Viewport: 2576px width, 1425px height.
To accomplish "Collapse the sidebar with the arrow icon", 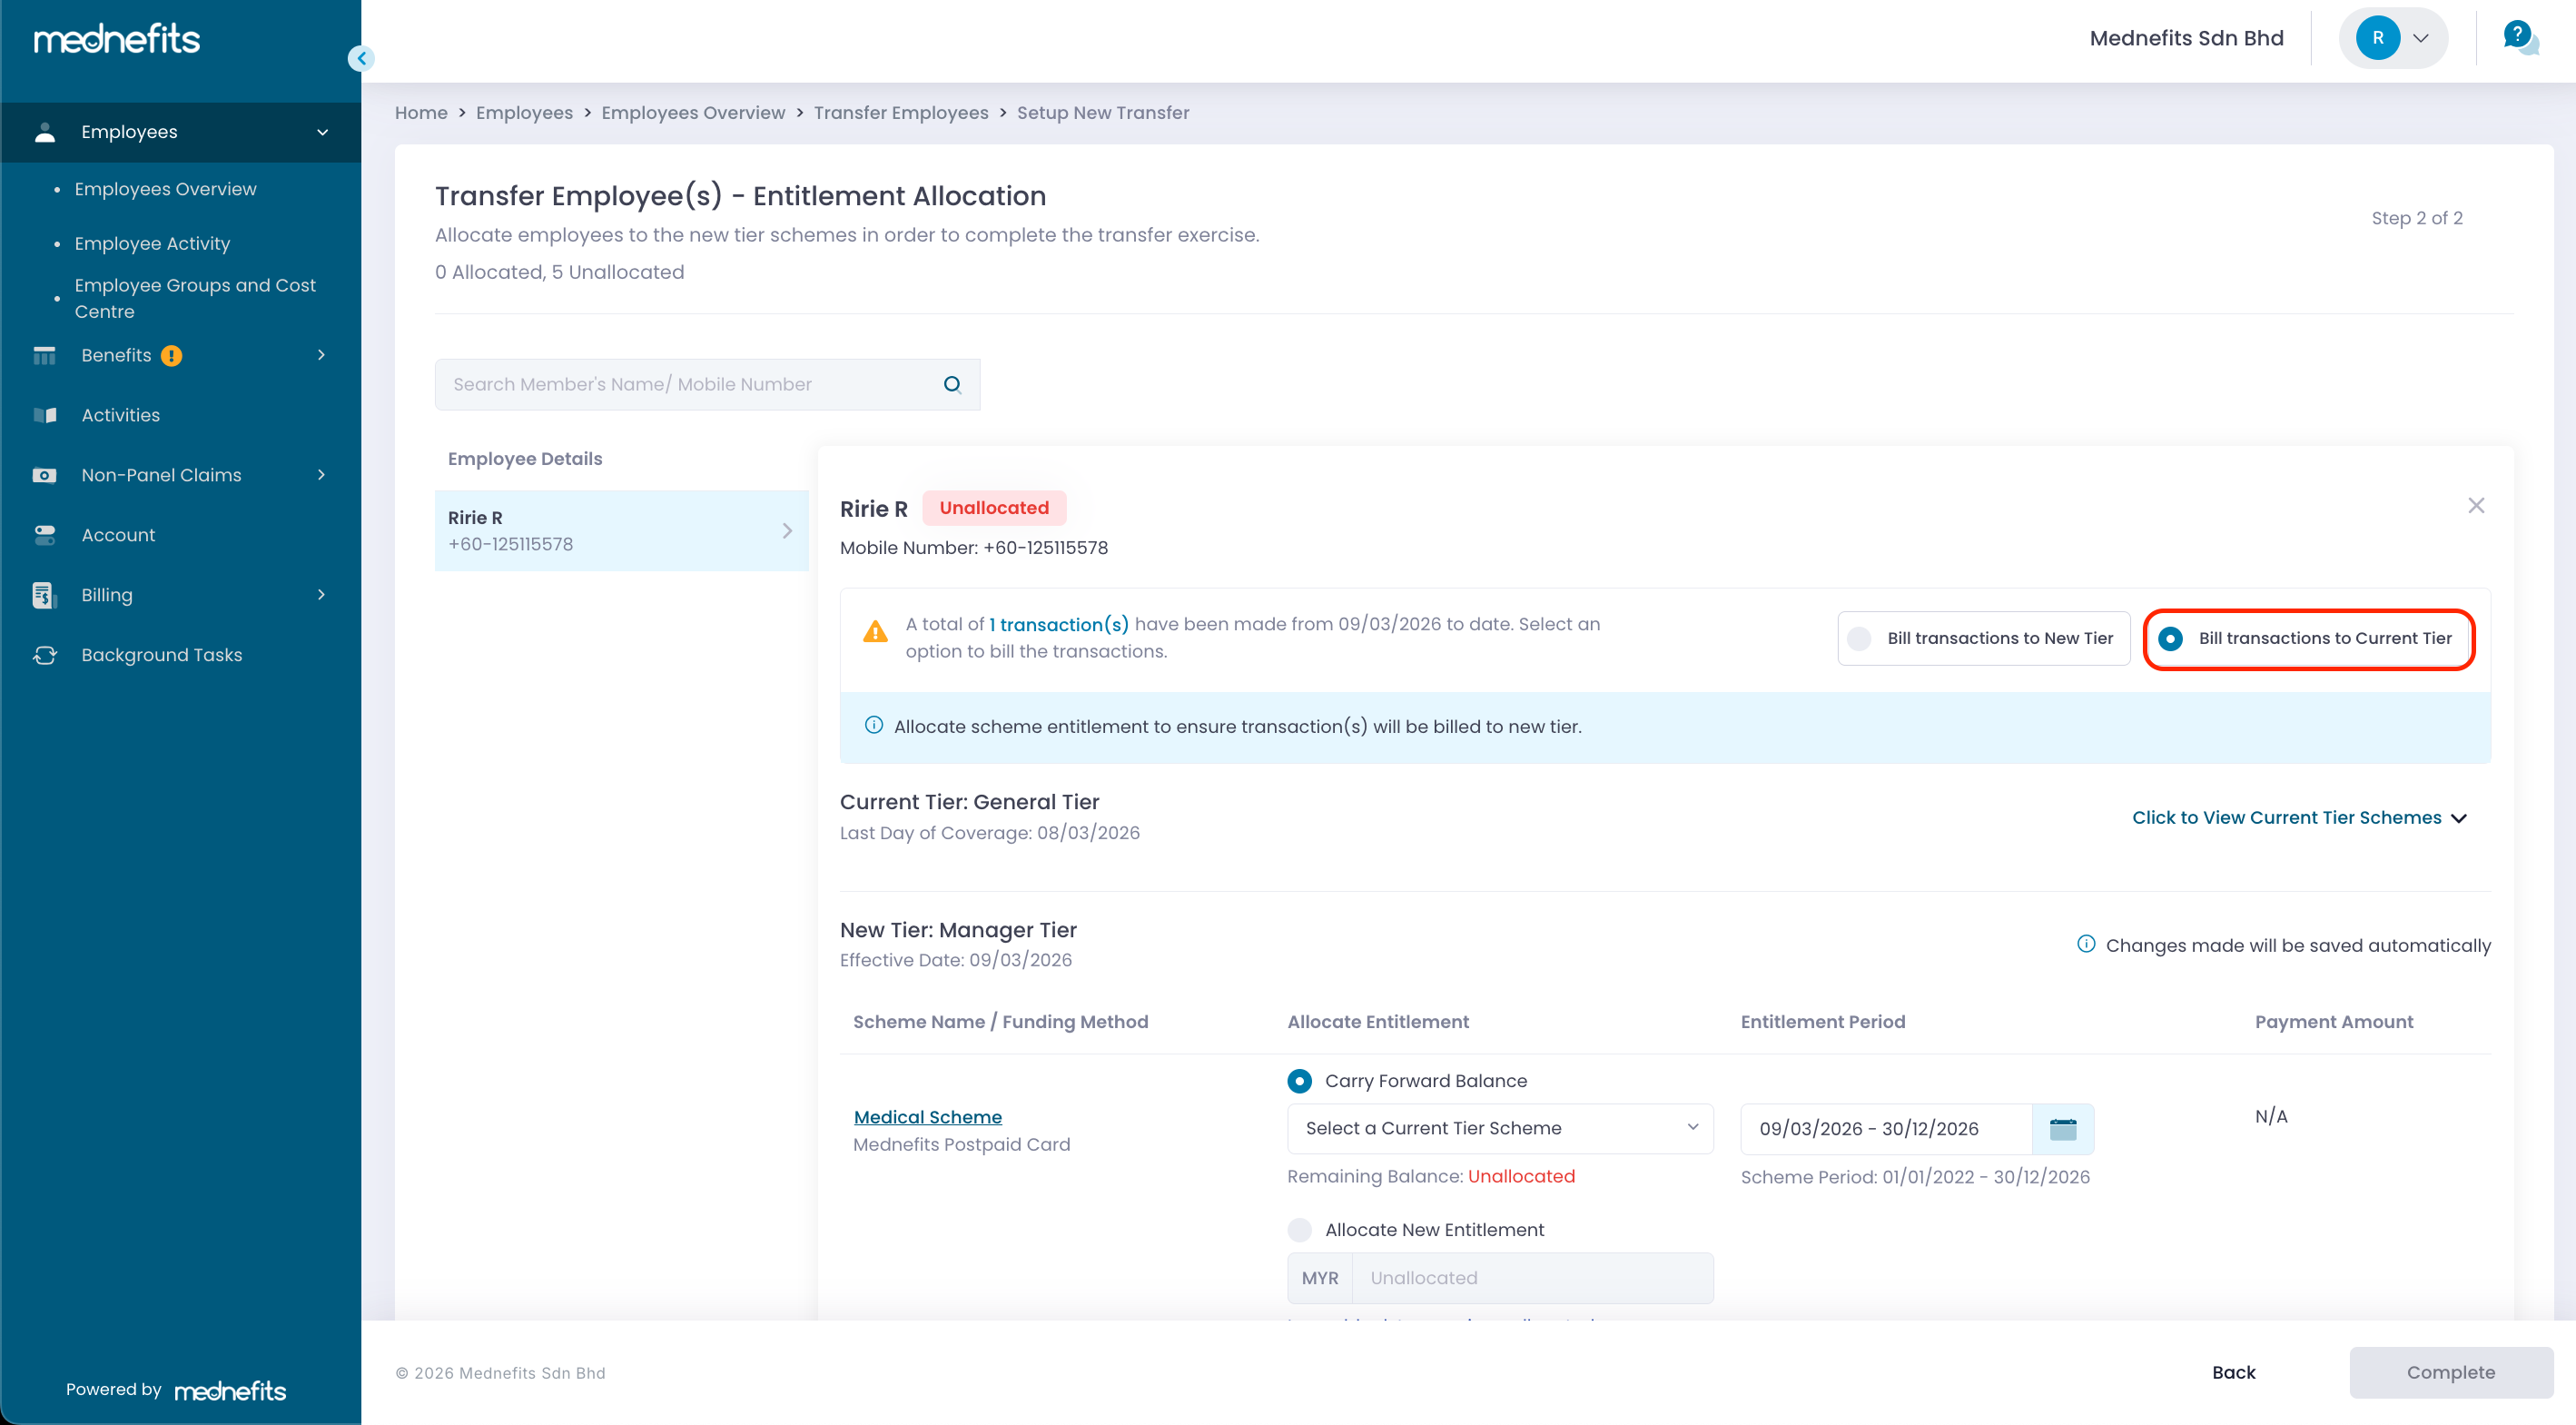I will coord(361,58).
